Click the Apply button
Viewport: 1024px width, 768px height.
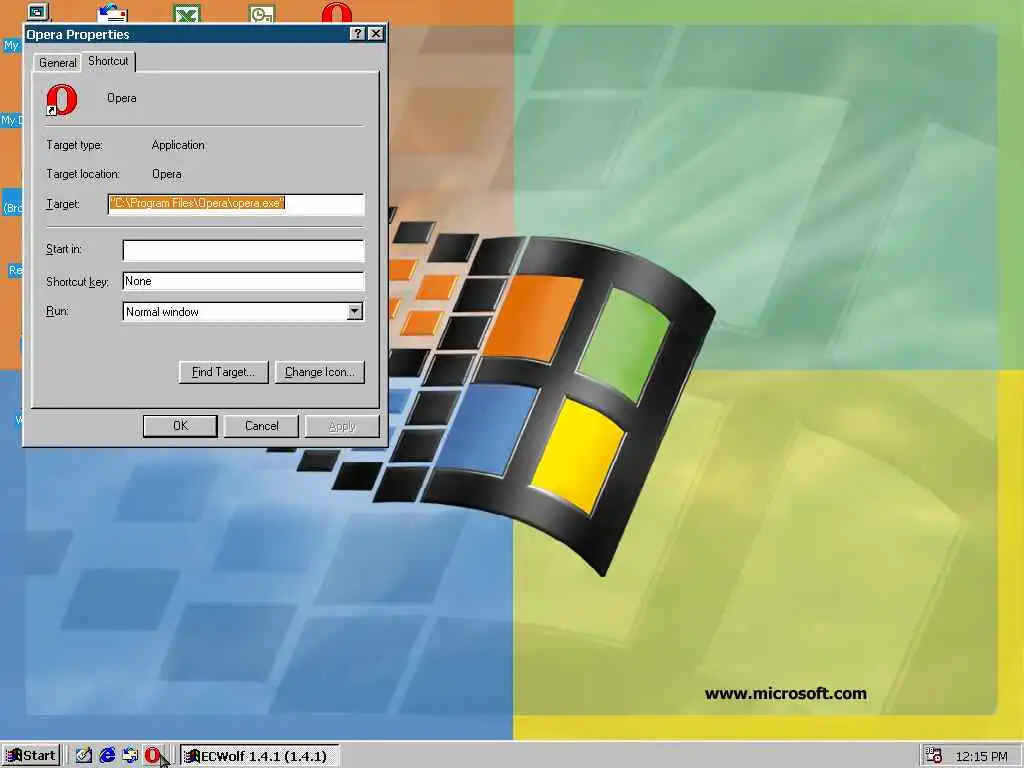pos(342,426)
